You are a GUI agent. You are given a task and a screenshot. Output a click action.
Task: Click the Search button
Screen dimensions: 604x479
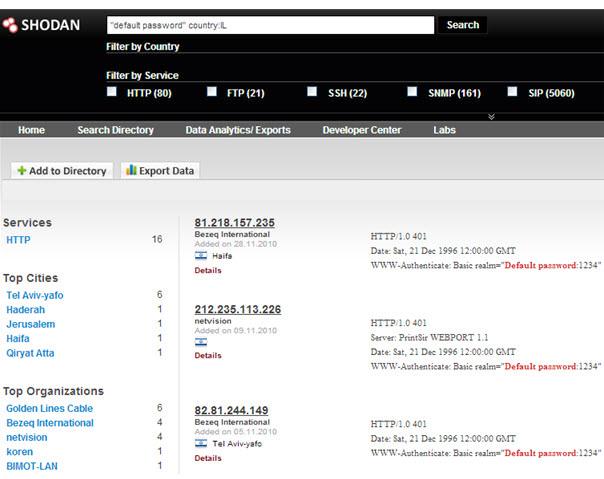pyautogui.click(x=463, y=25)
